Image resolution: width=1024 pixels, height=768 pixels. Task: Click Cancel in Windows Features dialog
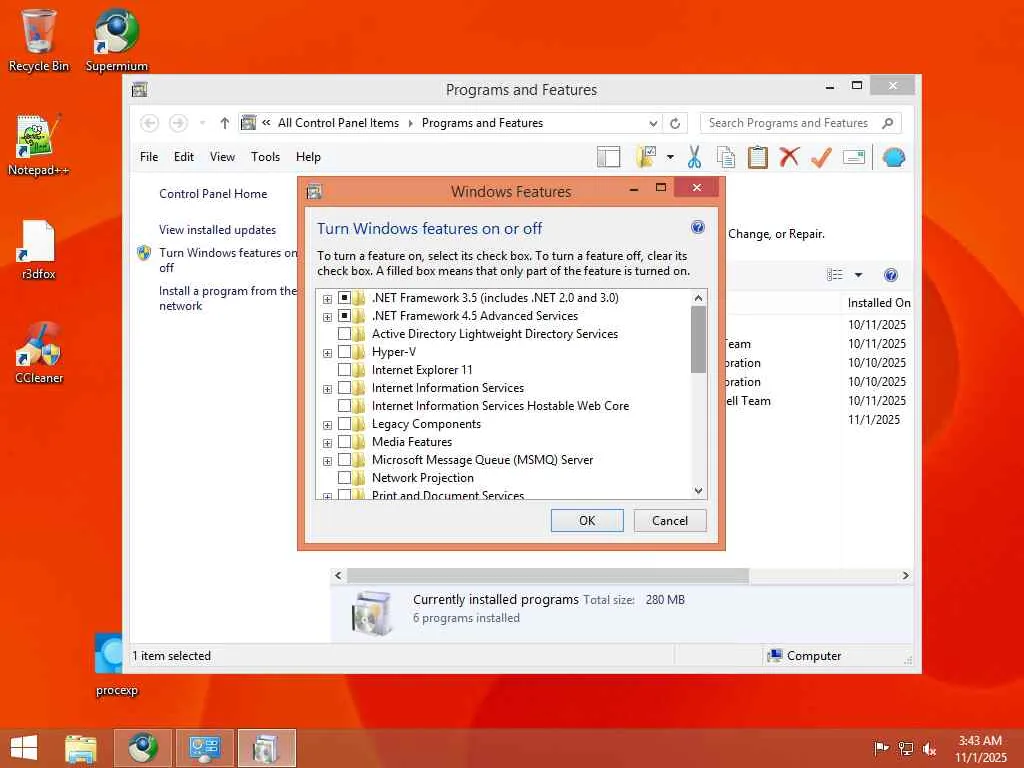point(670,520)
